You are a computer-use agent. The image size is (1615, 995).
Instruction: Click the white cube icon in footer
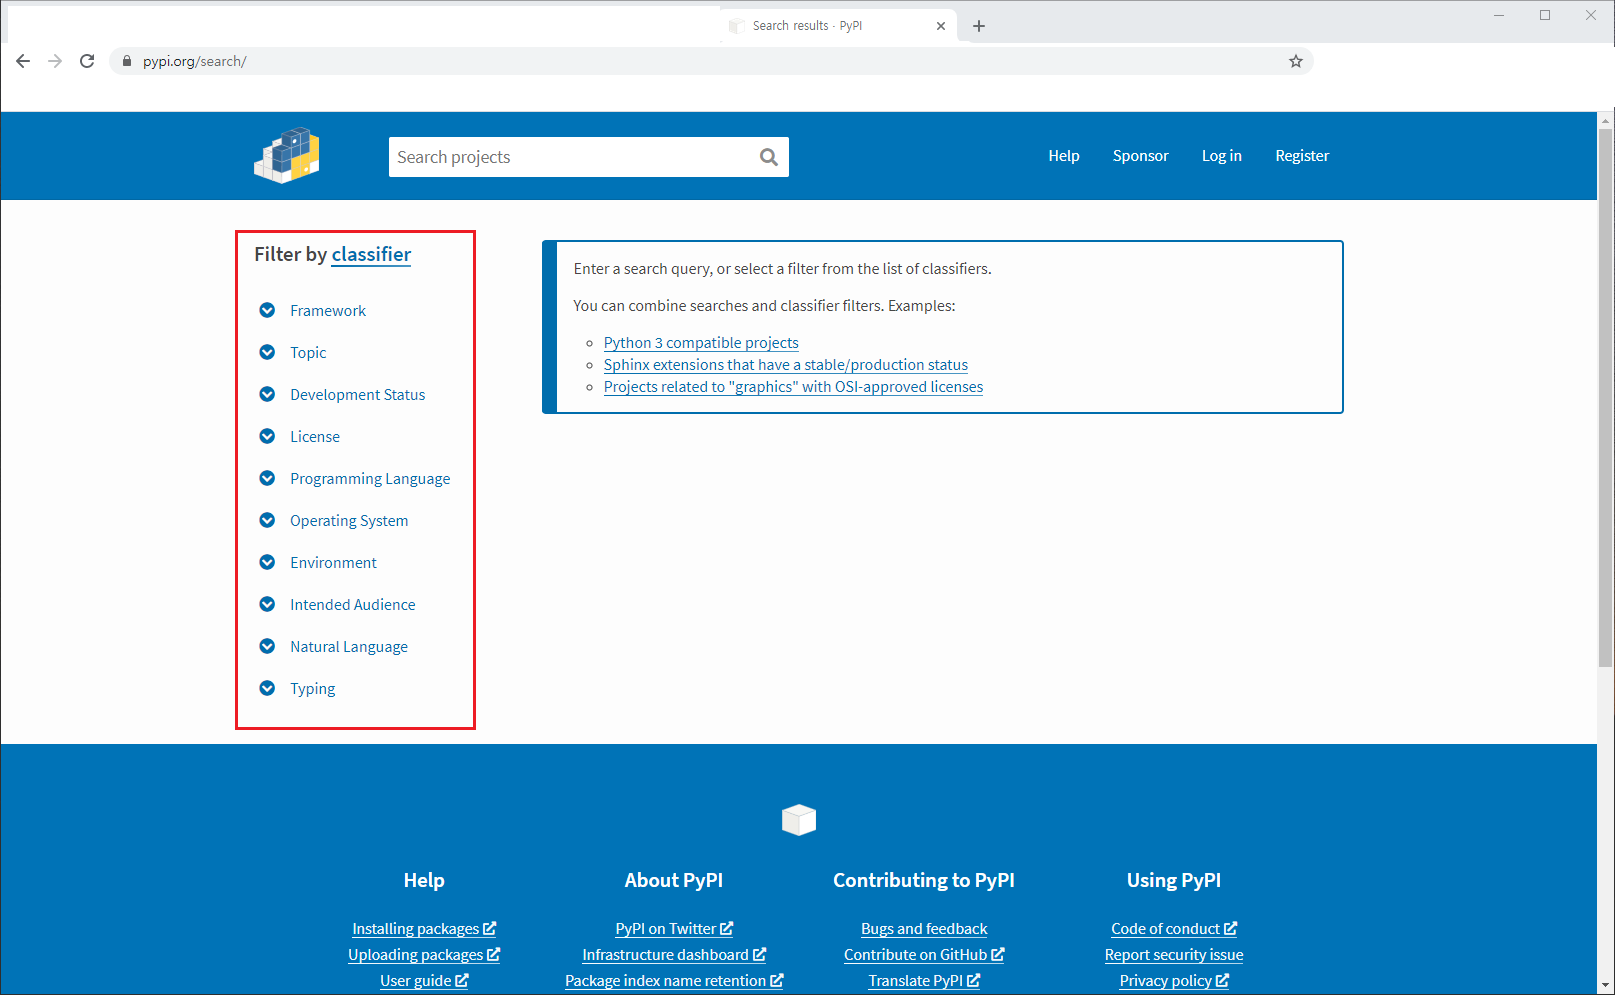799,820
